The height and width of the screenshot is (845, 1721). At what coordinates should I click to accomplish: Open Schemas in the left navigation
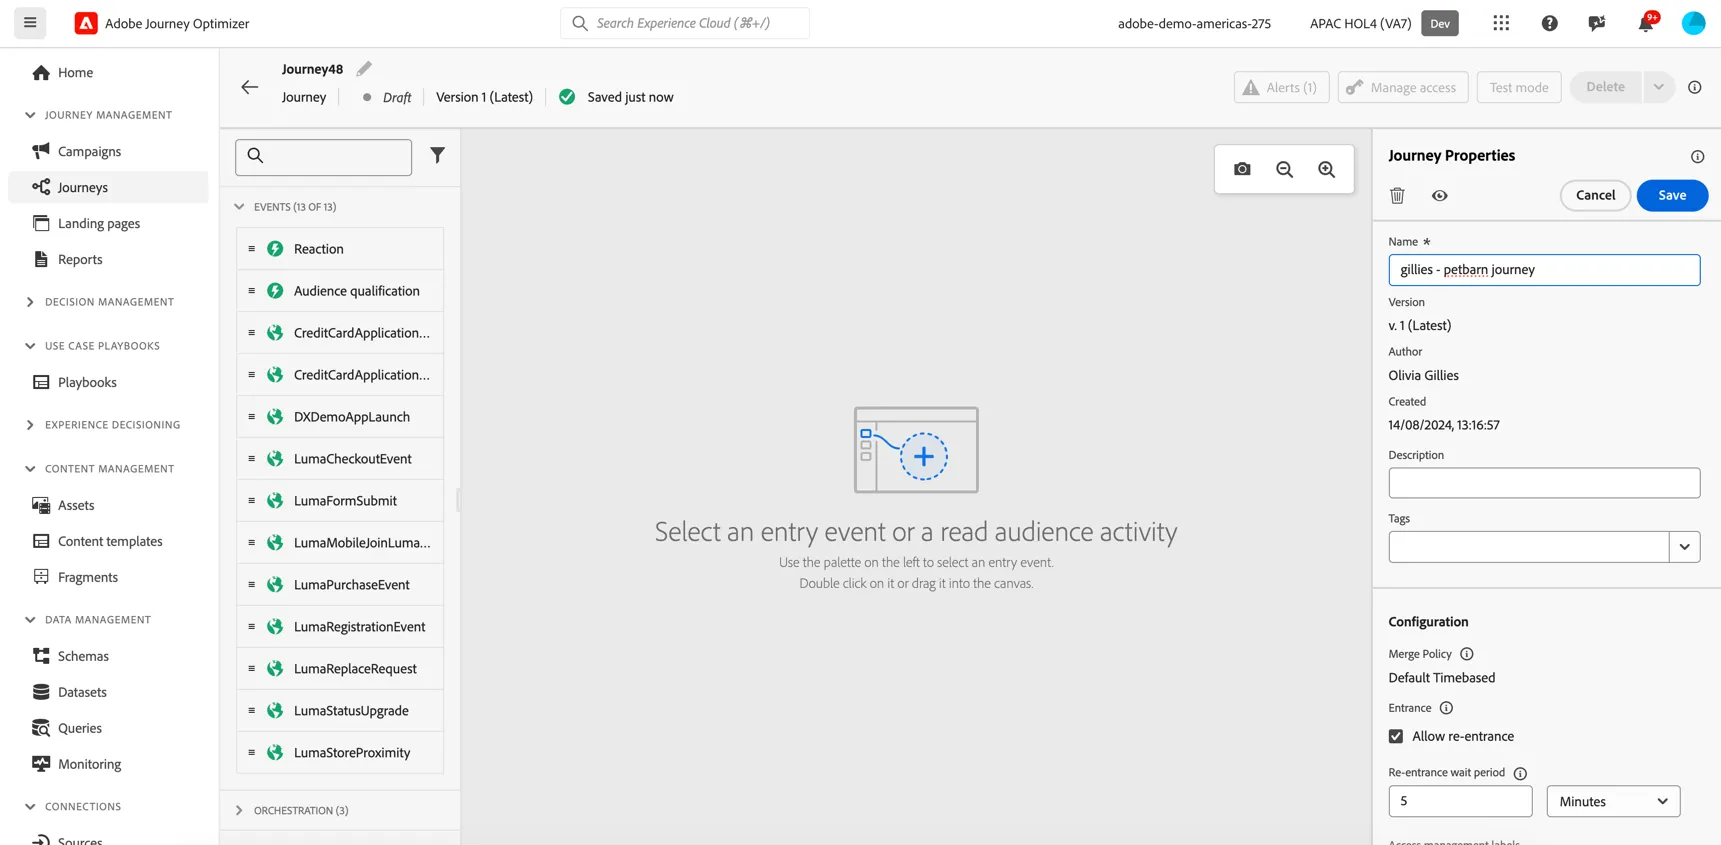pos(83,656)
